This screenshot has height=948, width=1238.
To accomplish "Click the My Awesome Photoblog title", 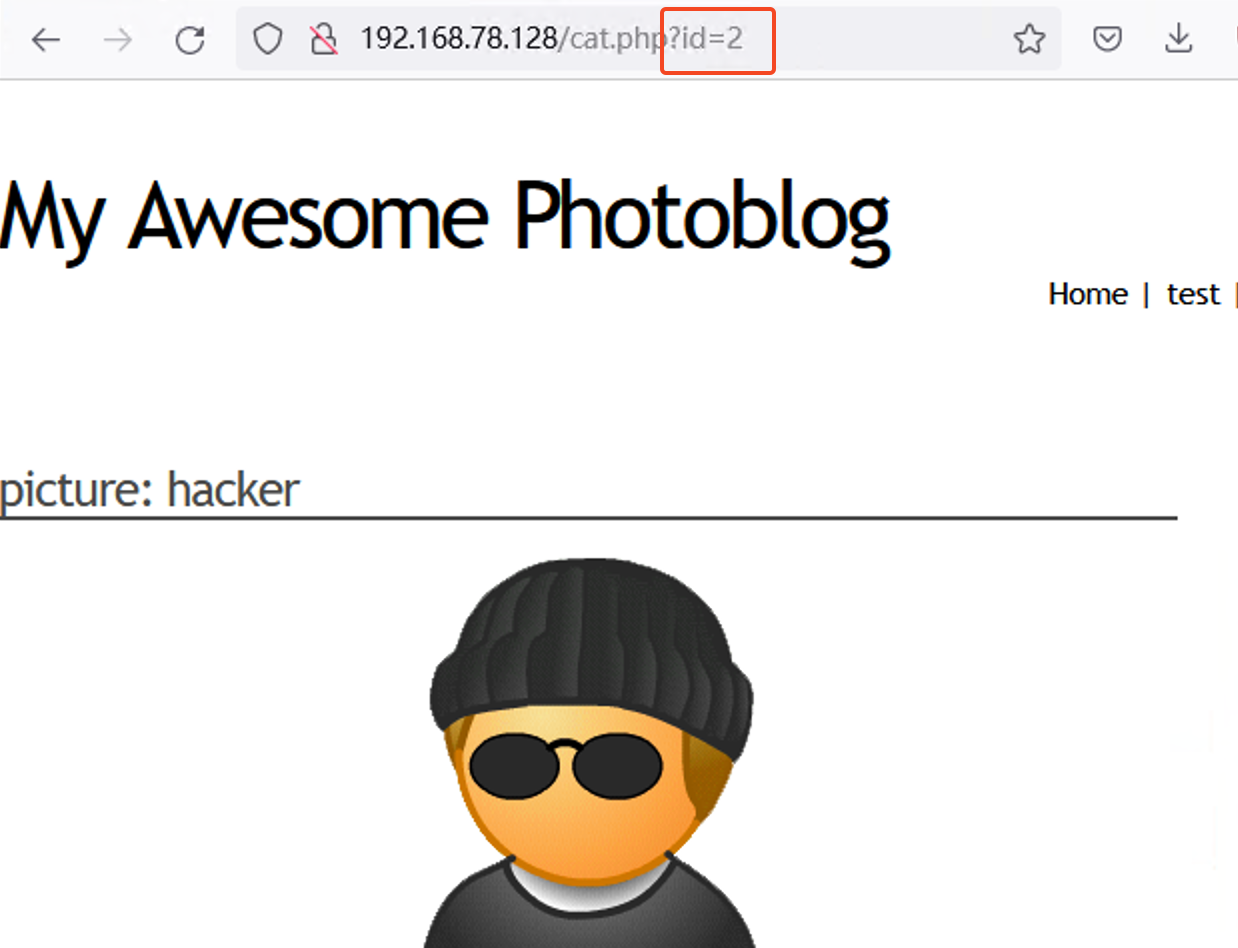I will [x=444, y=217].
